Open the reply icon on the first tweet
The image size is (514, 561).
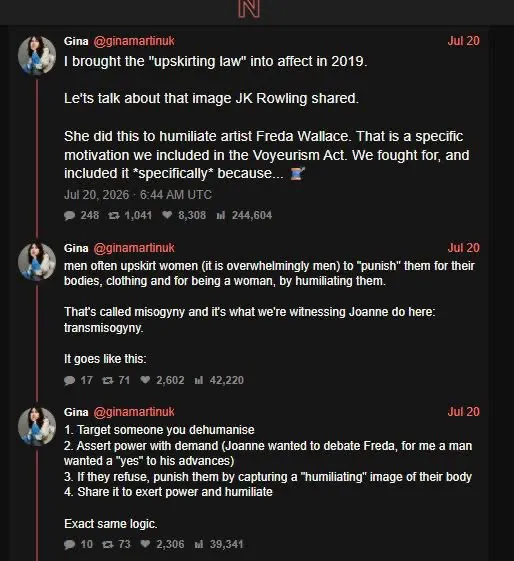tap(69, 215)
